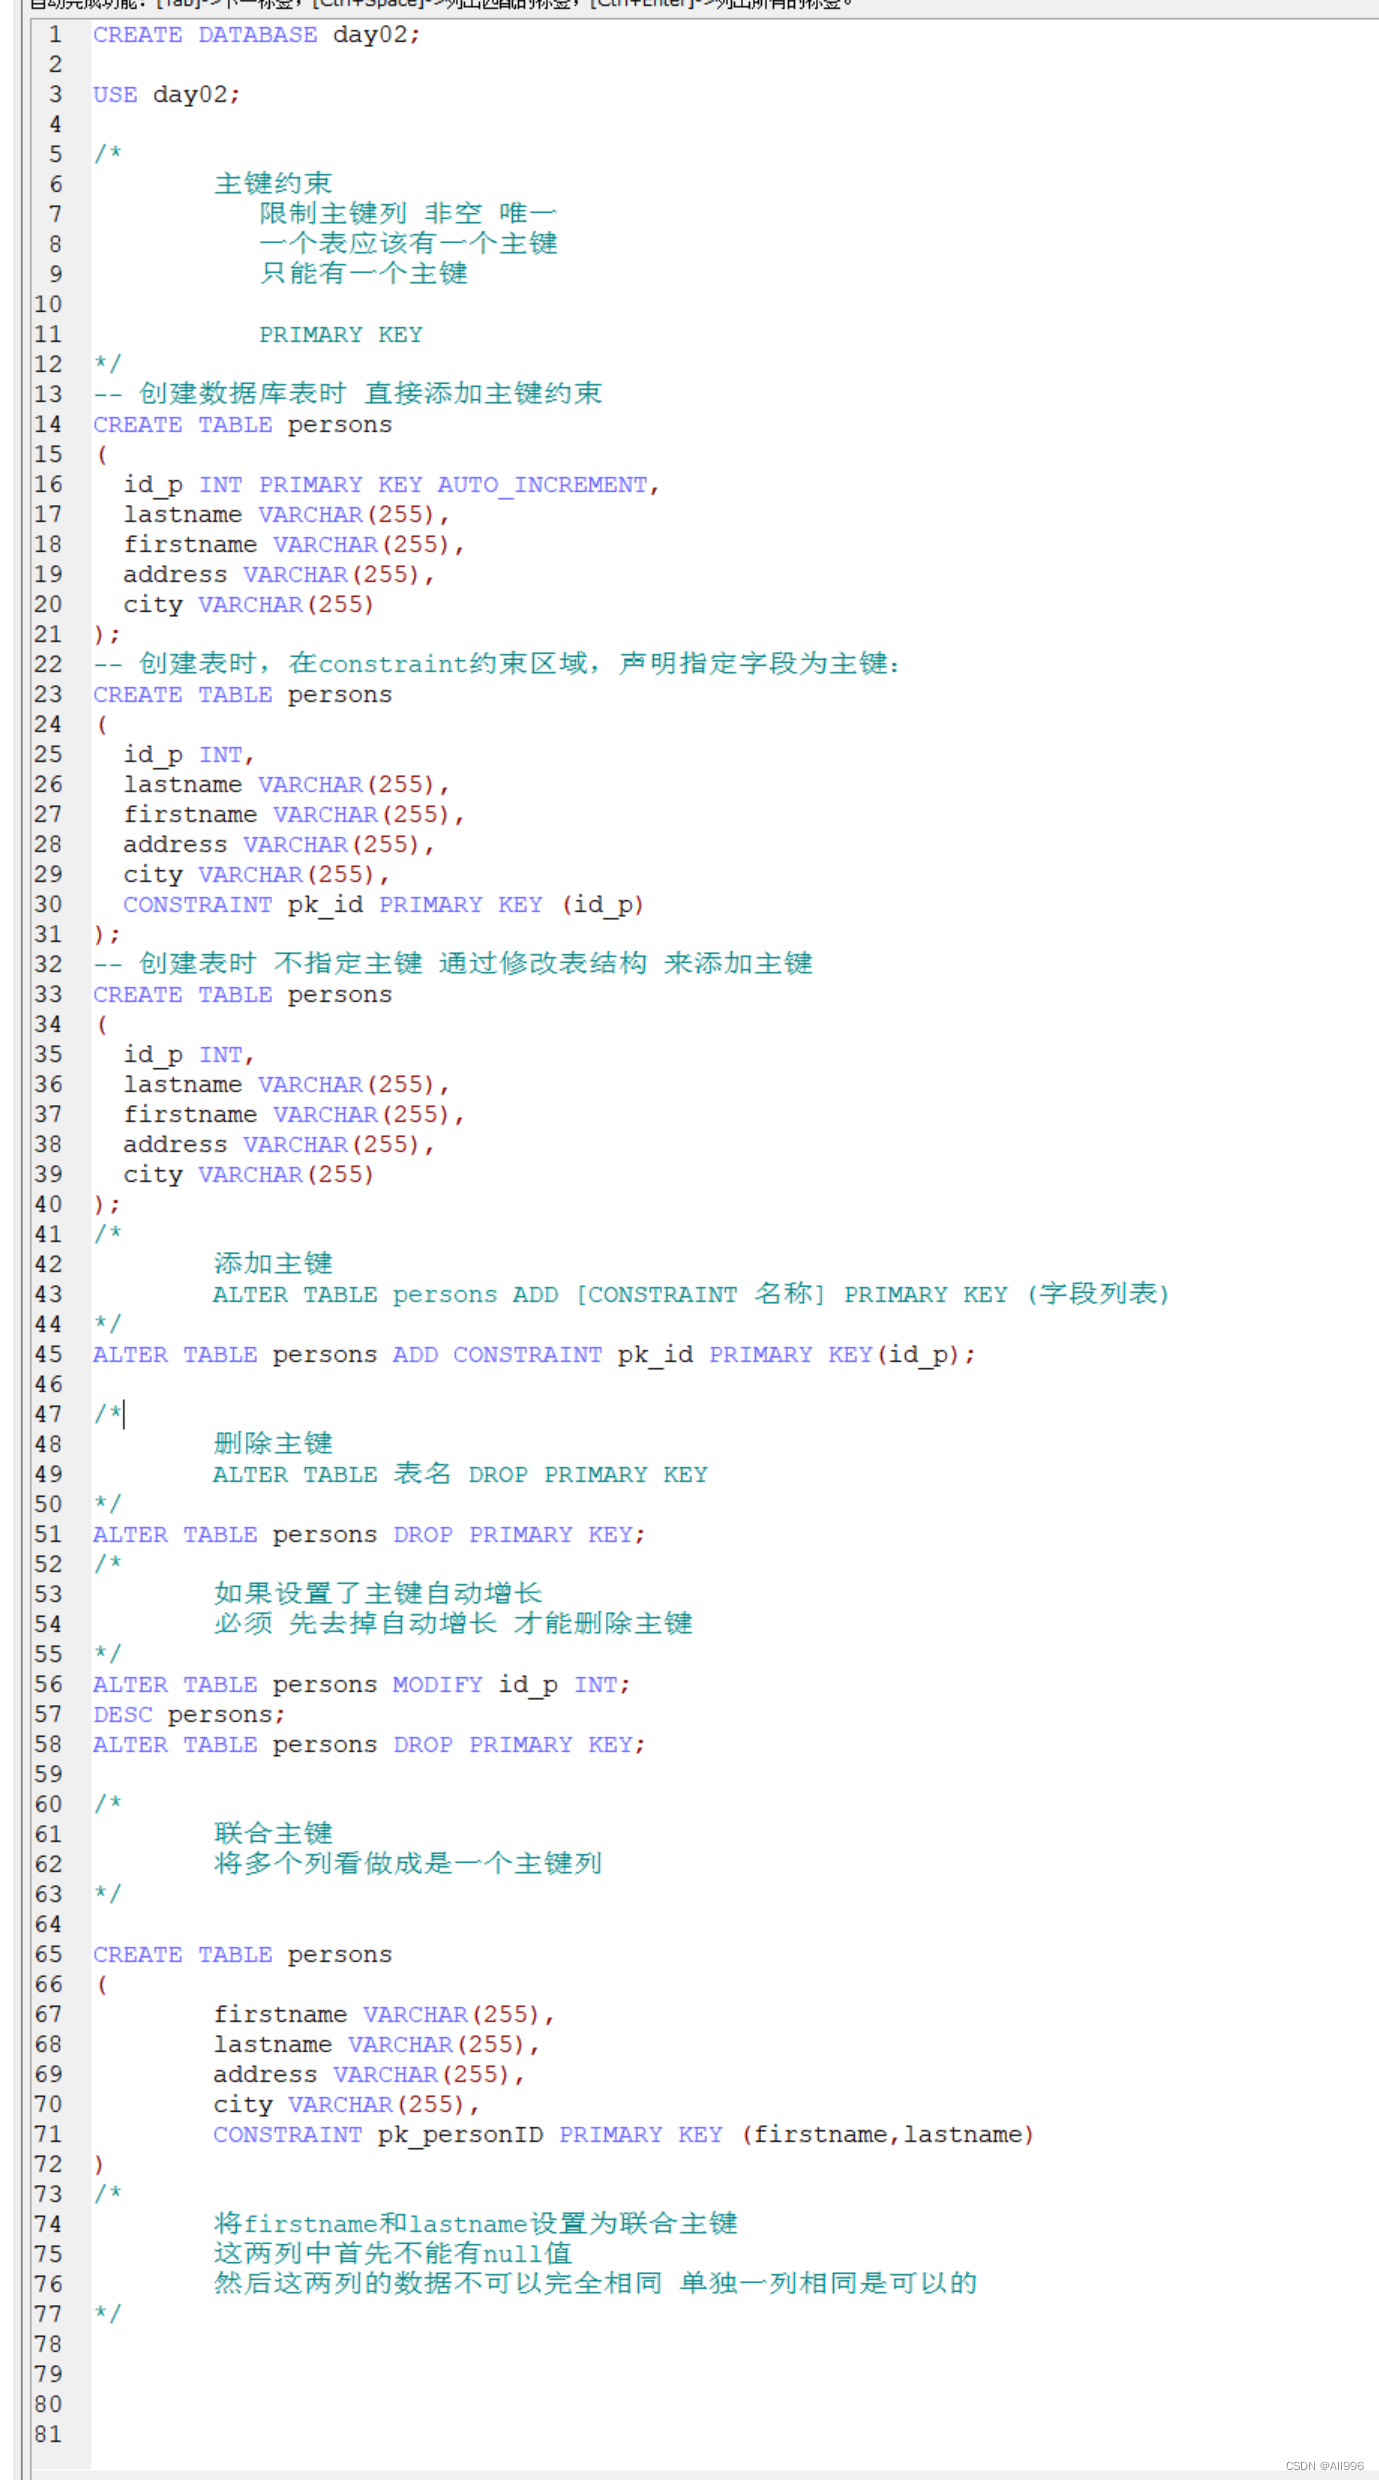Click comment heading '联合主键'
This screenshot has height=2480, width=1379.
click(x=273, y=1834)
